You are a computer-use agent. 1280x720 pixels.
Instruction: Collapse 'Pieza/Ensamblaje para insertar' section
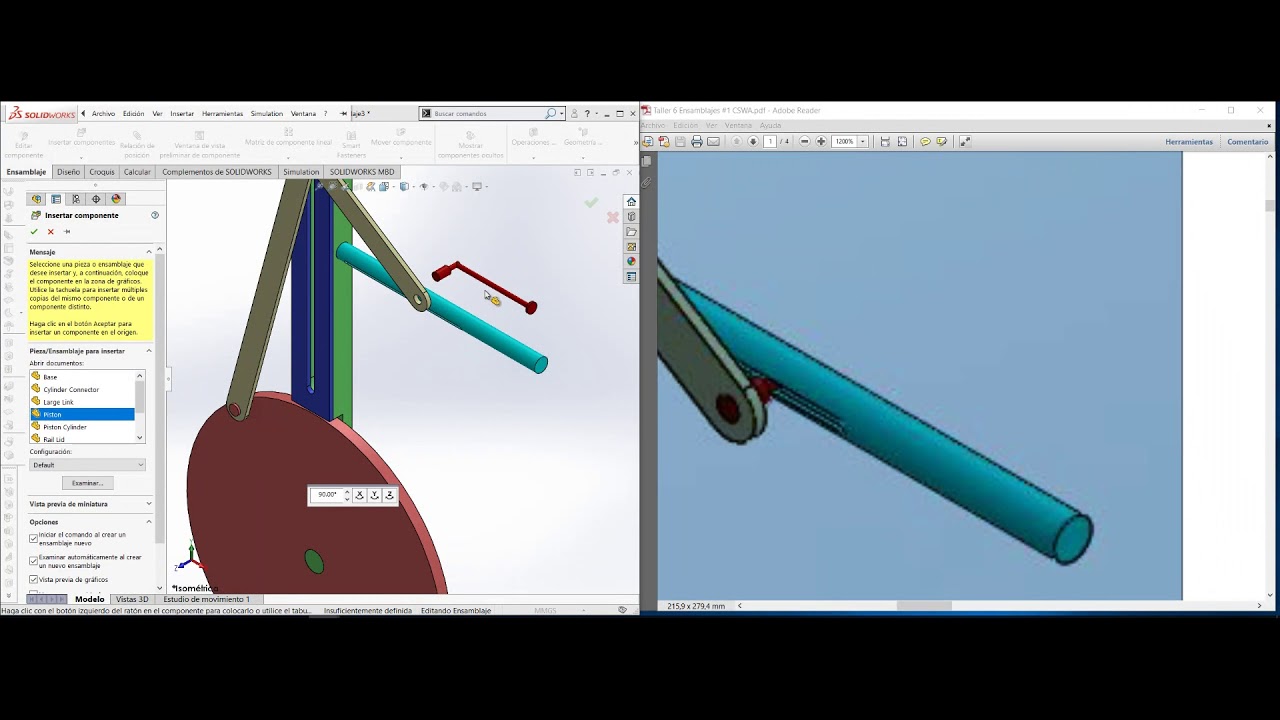click(x=149, y=351)
